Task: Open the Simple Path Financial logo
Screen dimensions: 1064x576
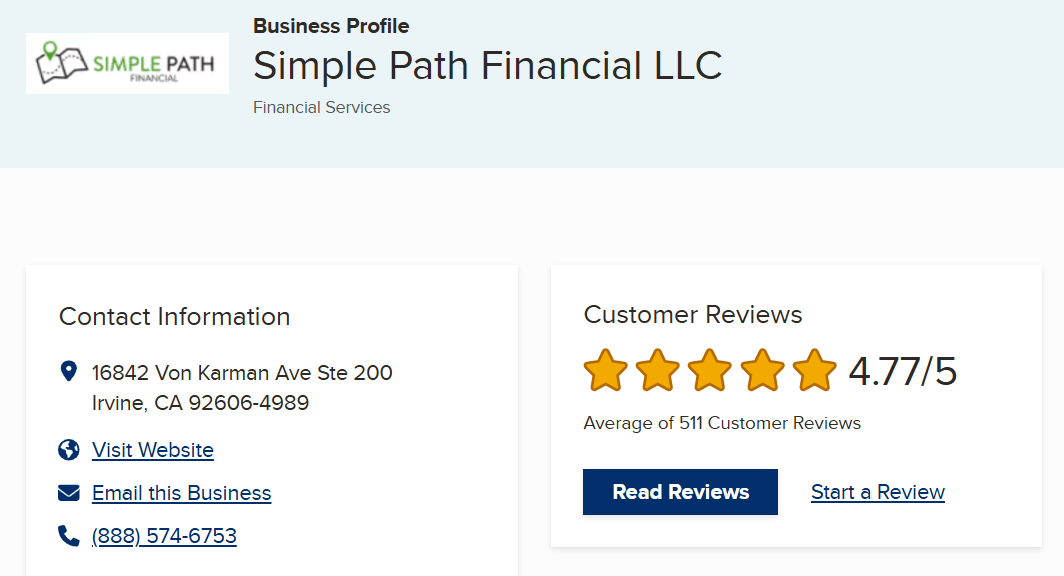Action: [x=127, y=62]
